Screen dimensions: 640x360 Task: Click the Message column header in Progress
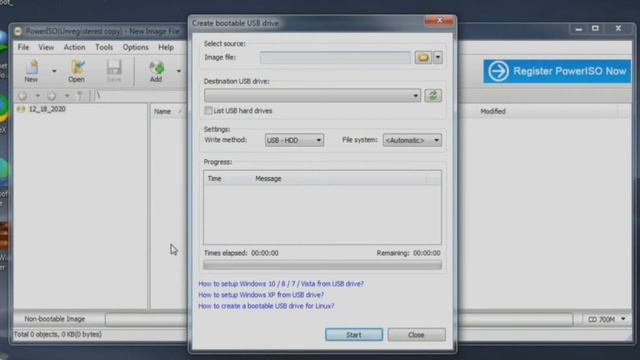(x=268, y=179)
